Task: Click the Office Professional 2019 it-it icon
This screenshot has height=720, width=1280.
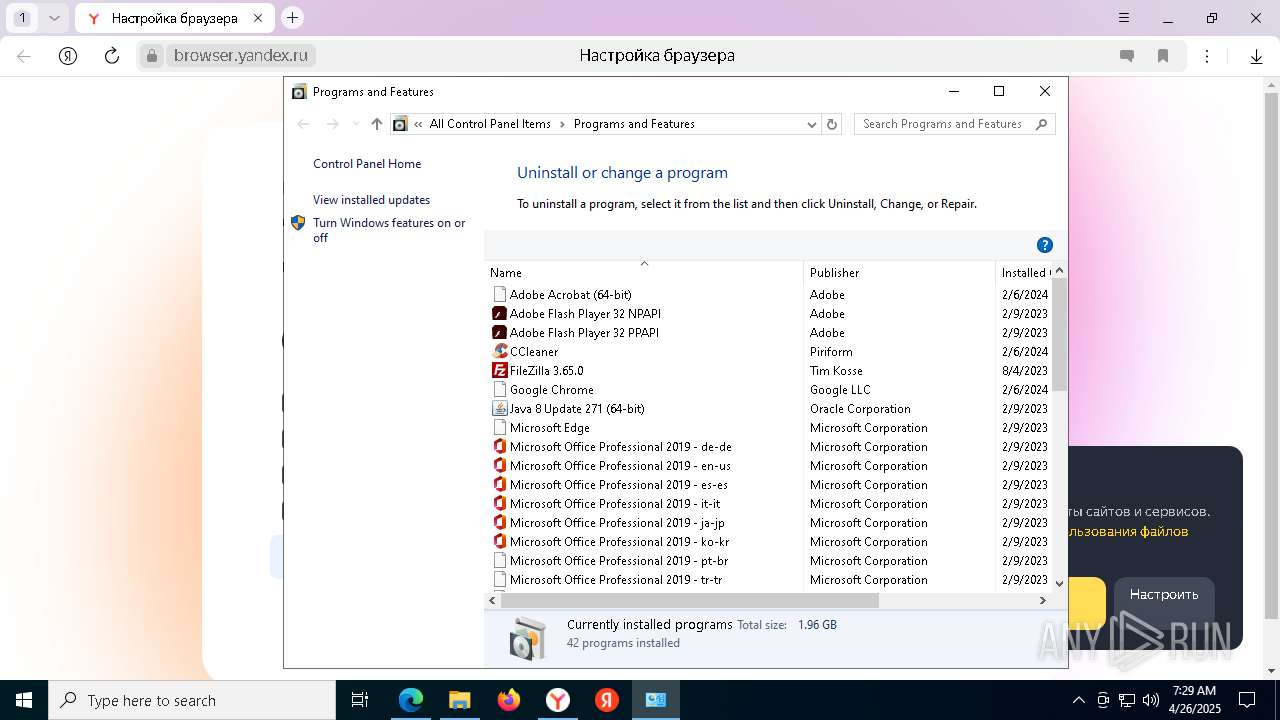Action: 500,504
